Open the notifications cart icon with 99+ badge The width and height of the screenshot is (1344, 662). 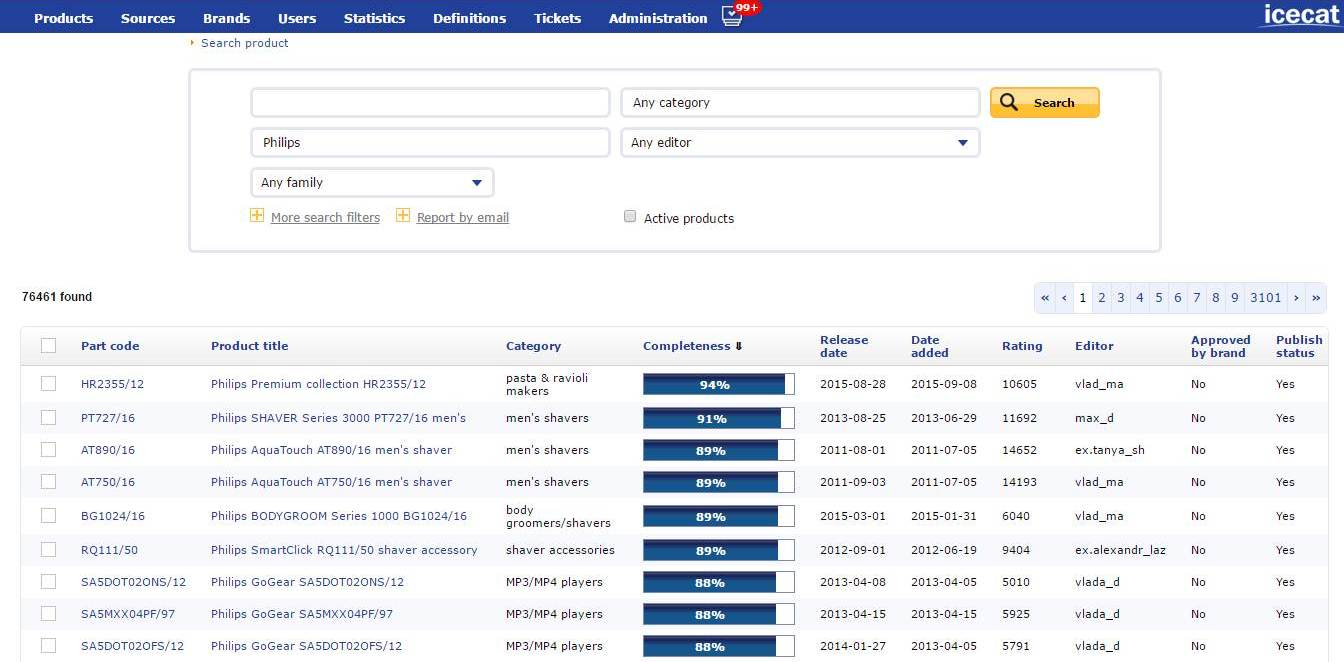(x=733, y=17)
